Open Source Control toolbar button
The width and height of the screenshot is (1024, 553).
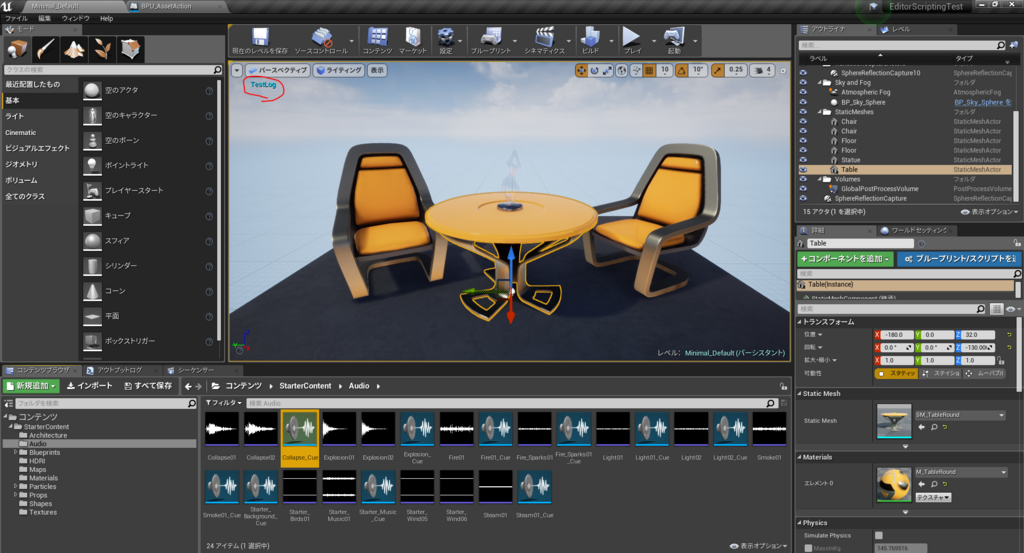click(321, 40)
